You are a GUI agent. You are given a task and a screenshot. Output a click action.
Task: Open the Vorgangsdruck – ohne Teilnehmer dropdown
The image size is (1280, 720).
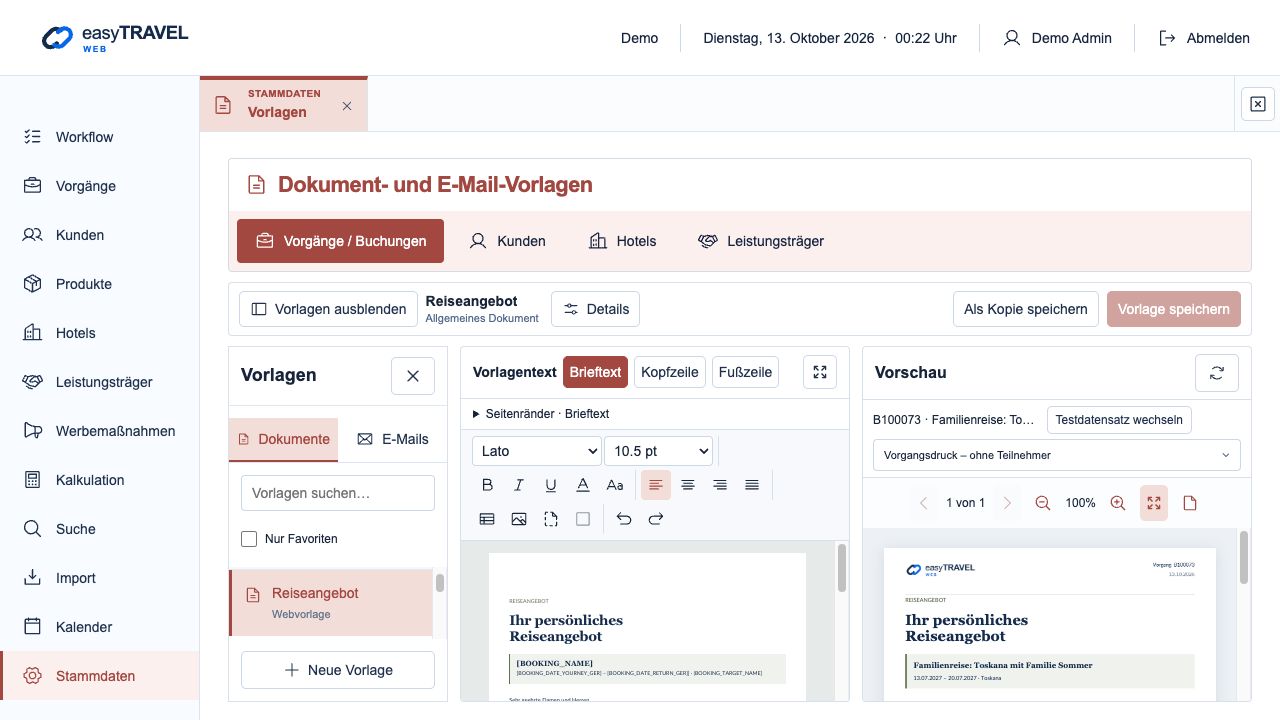[x=1056, y=455]
